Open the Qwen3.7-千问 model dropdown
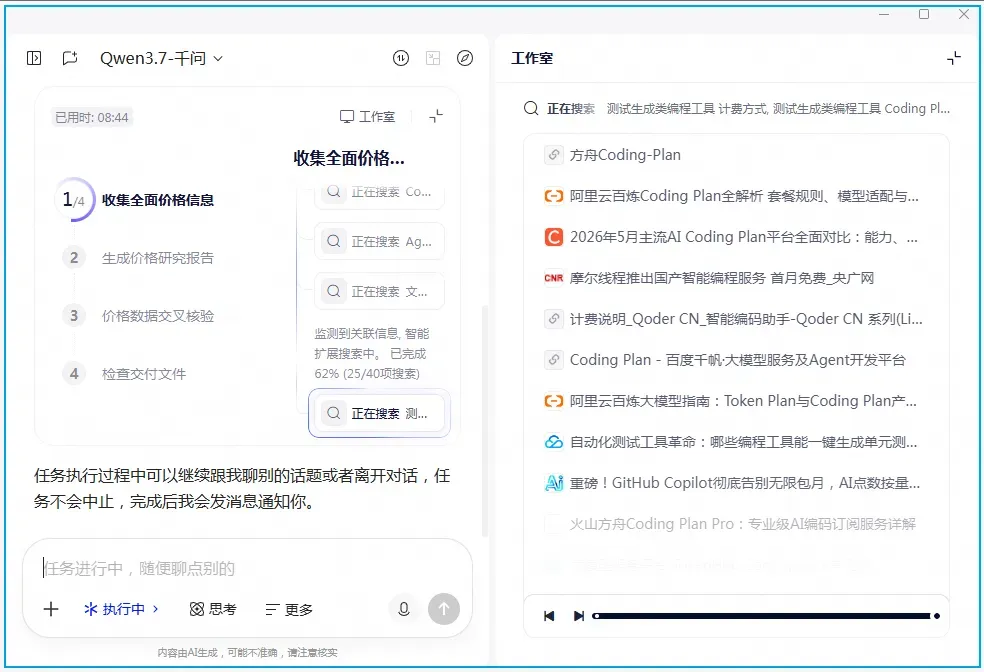Viewport: 984px width, 672px height. tap(161, 58)
